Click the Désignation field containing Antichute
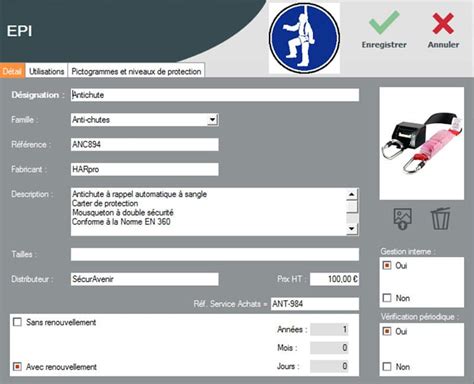 pyautogui.click(x=215, y=95)
